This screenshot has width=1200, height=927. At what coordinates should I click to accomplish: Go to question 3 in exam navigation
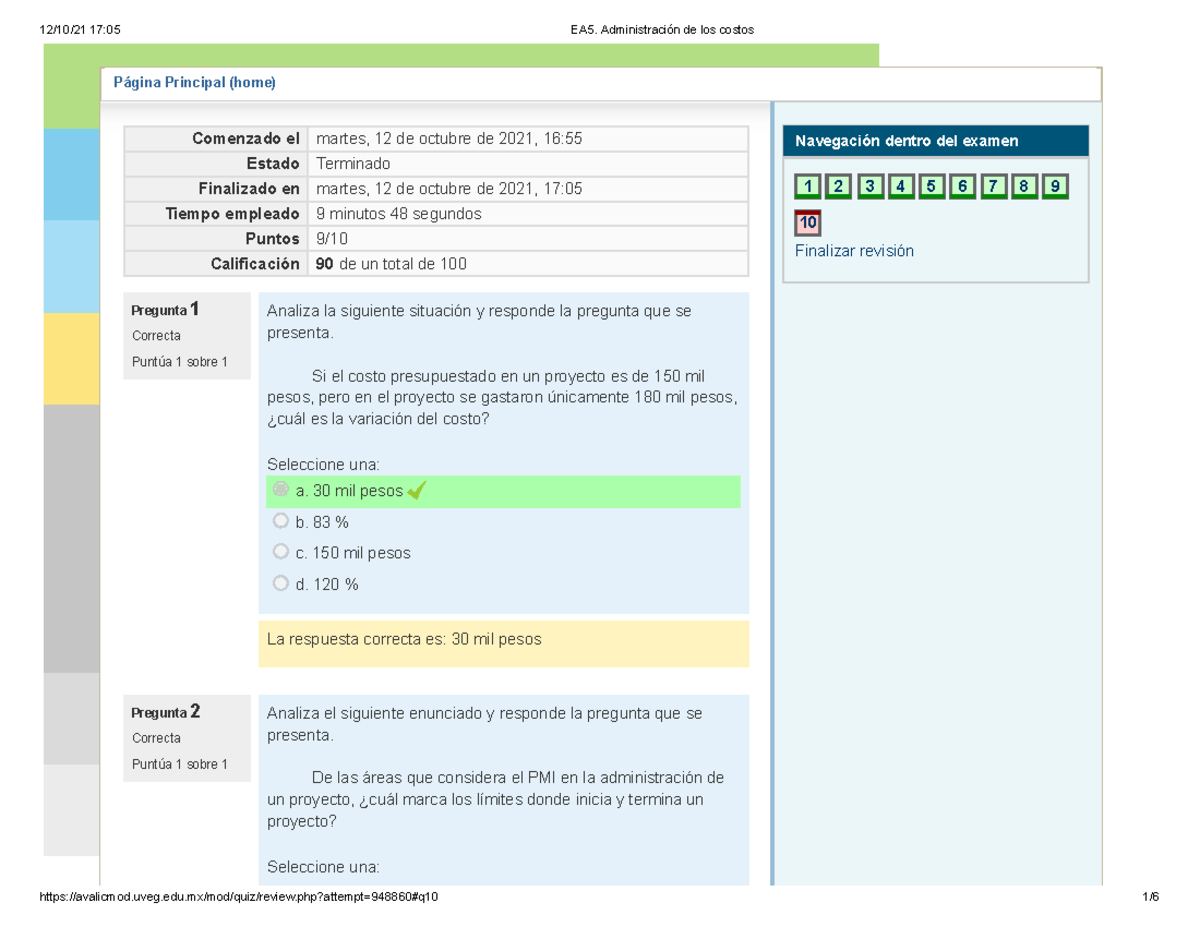point(869,186)
